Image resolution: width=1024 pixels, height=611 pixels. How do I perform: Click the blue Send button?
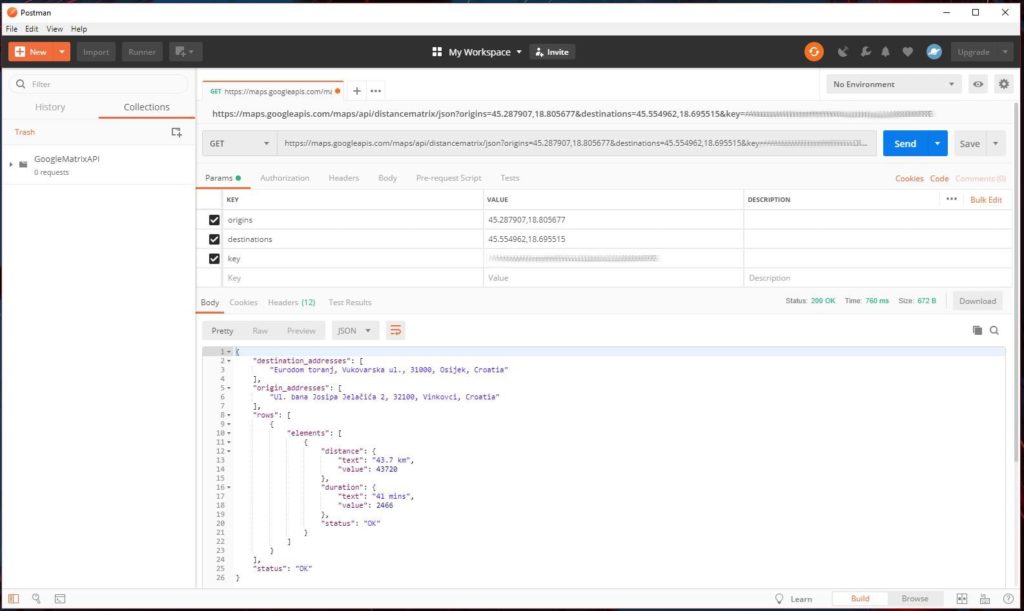point(905,144)
